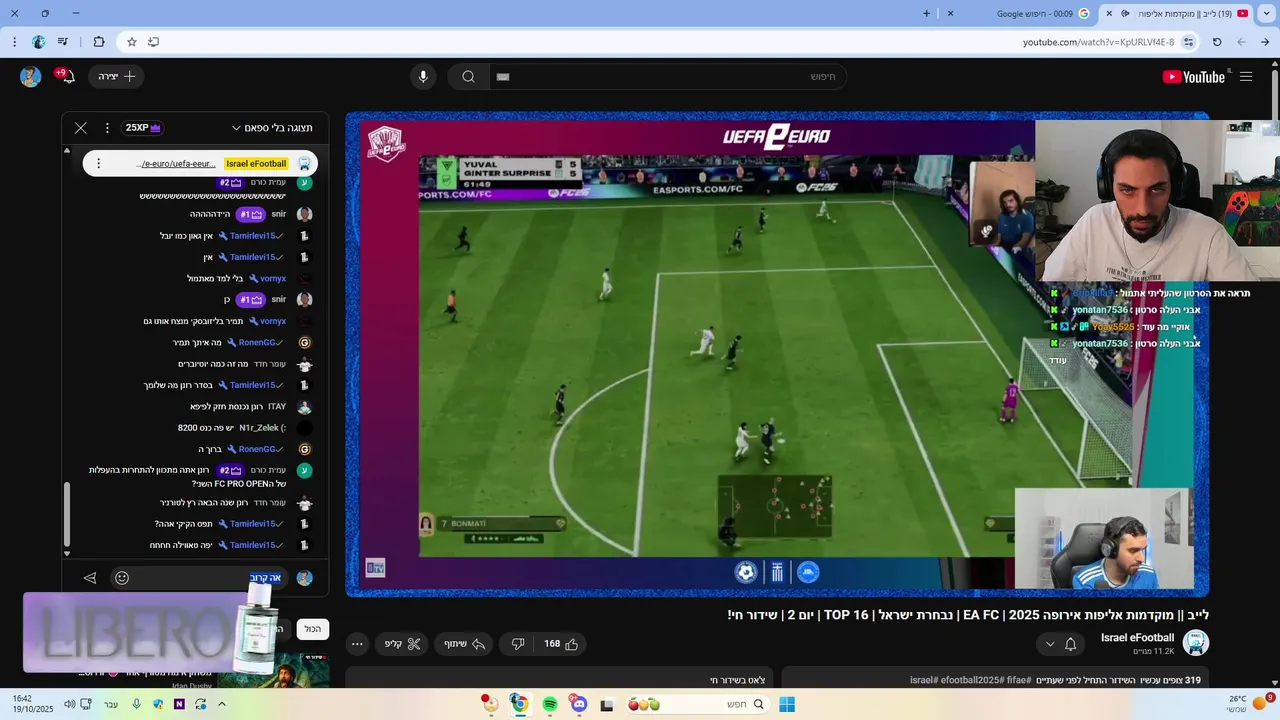Select the הכול filter chip
Viewport: 1280px width, 720px height.
[313, 629]
